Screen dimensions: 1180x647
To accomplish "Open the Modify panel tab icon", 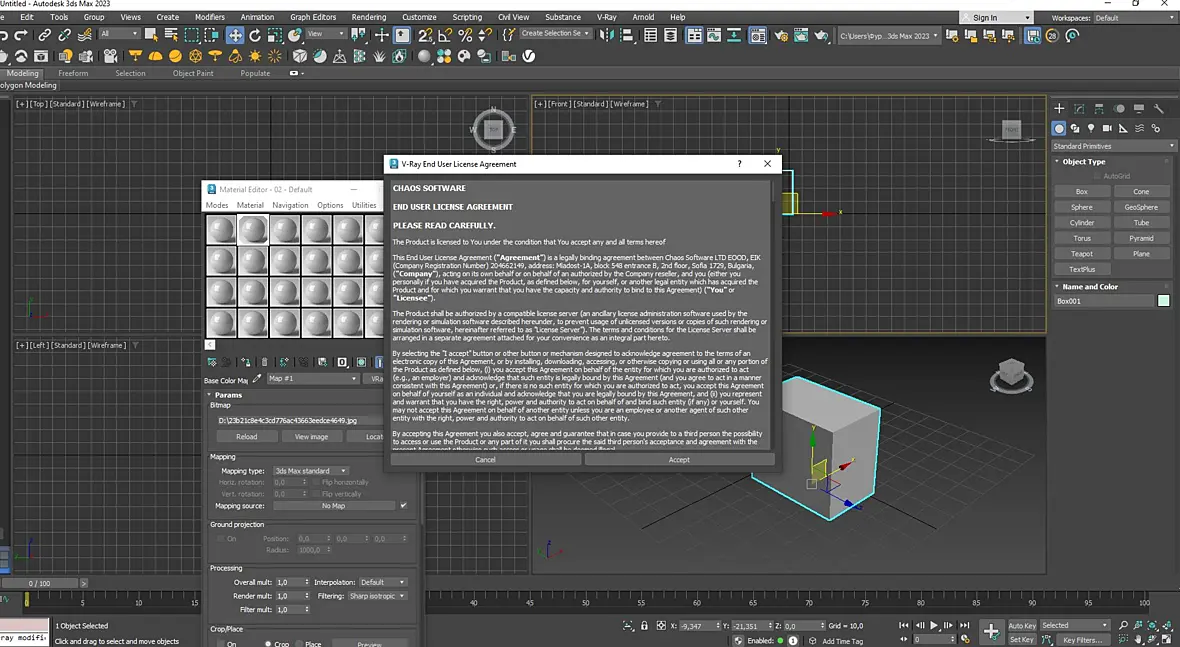I will [x=1079, y=108].
